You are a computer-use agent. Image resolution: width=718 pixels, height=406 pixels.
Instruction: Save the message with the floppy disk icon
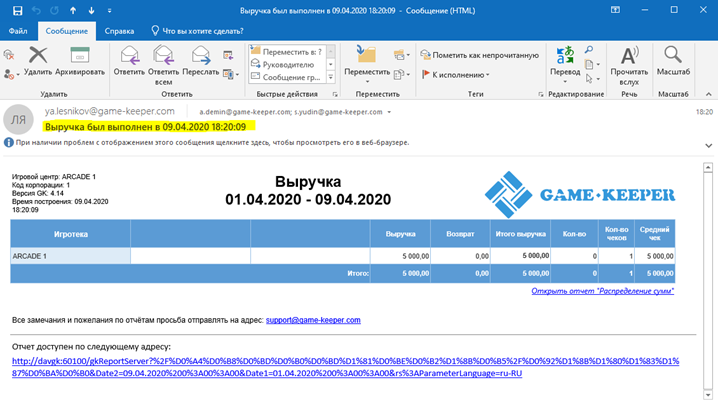tap(17, 11)
